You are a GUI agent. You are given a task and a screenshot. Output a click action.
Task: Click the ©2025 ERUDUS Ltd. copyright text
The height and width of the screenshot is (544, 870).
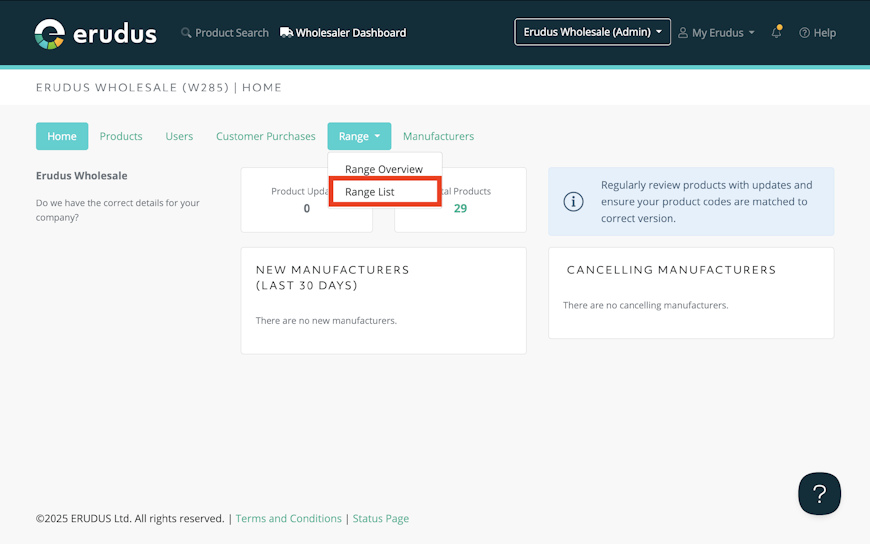pos(130,518)
